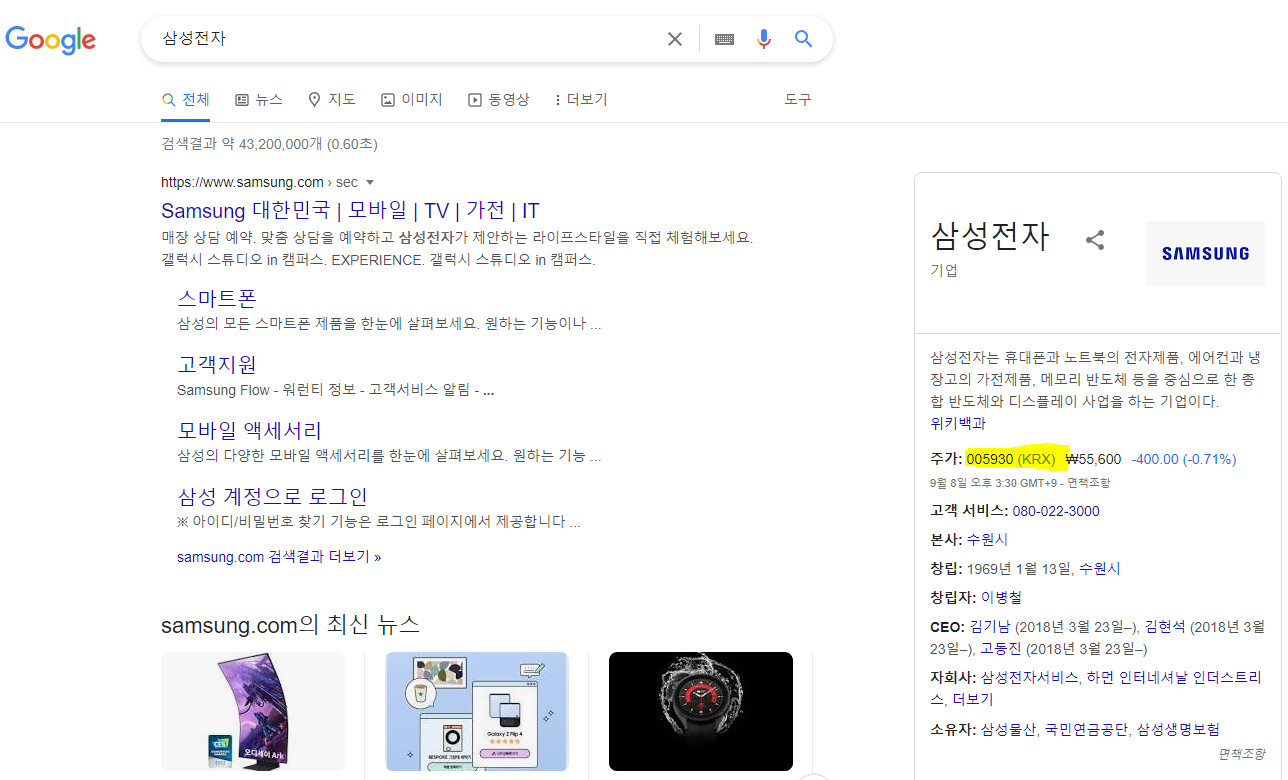
Task: Click result count 검색결과 약 43,200,000개
Action: [x=242, y=144]
